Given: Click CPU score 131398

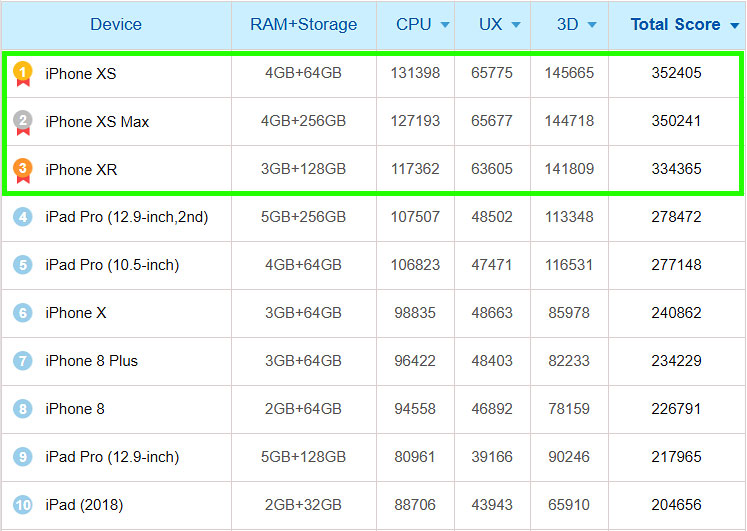Looking at the screenshot, I should [x=415, y=73].
